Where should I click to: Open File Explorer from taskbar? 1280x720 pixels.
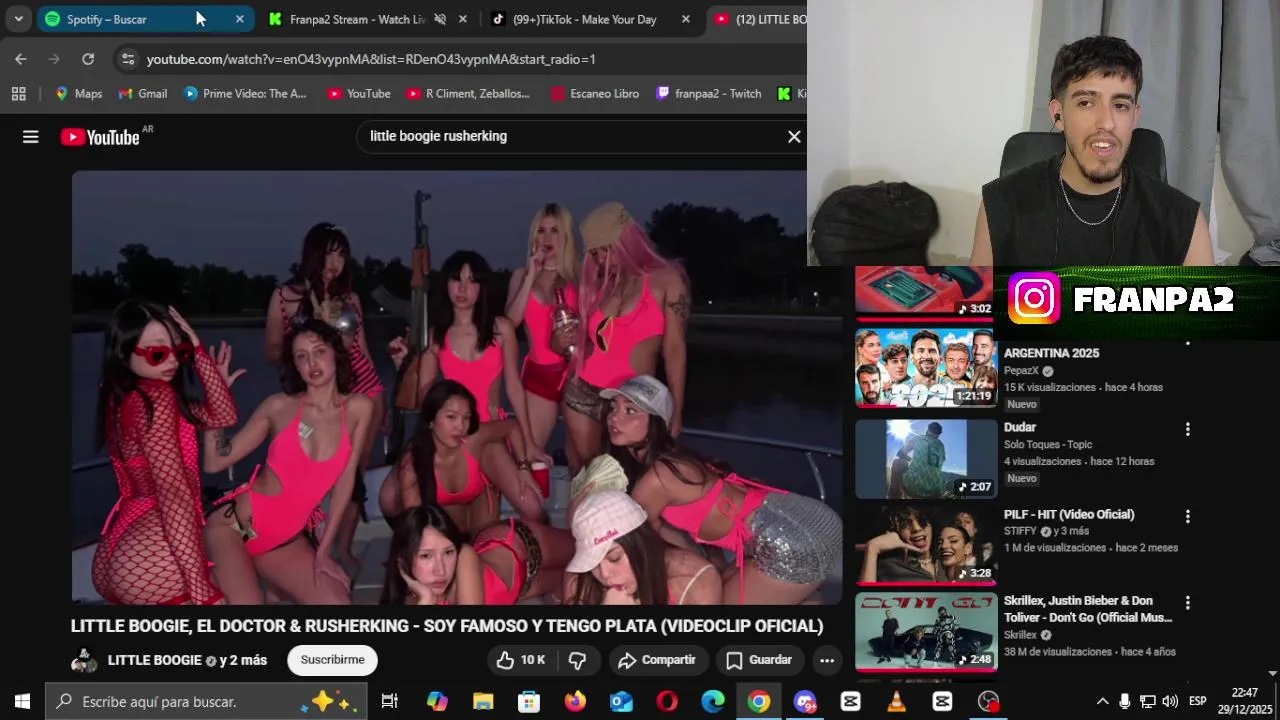pos(483,702)
